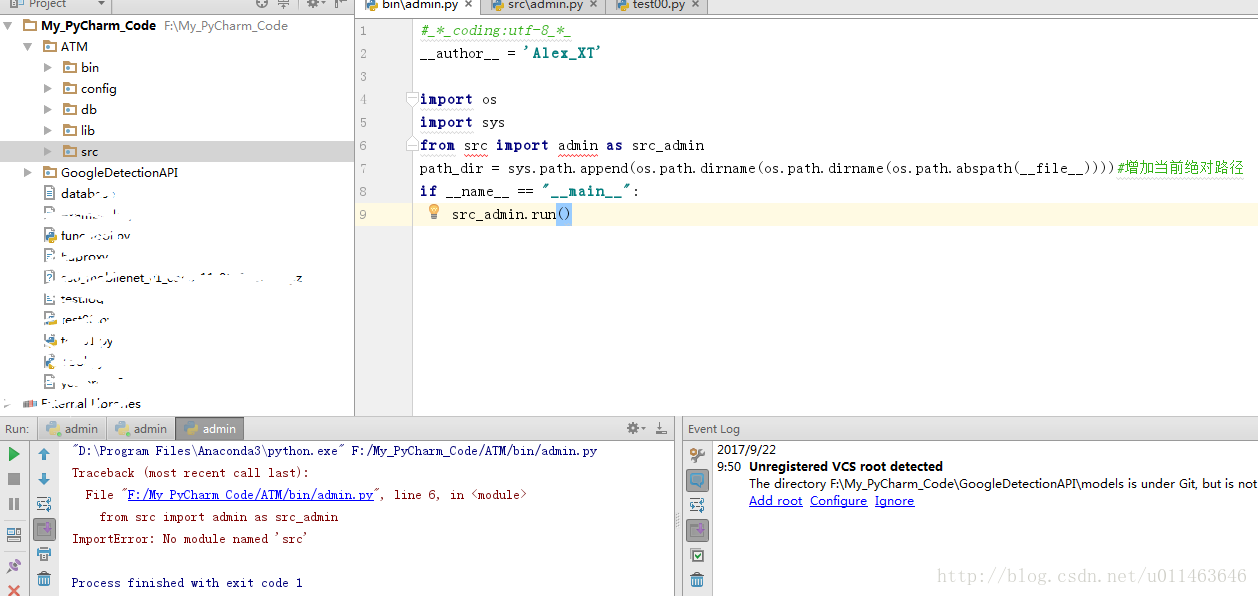Close the src\admin.py tab
1258x596 pixels.
(594, 5)
